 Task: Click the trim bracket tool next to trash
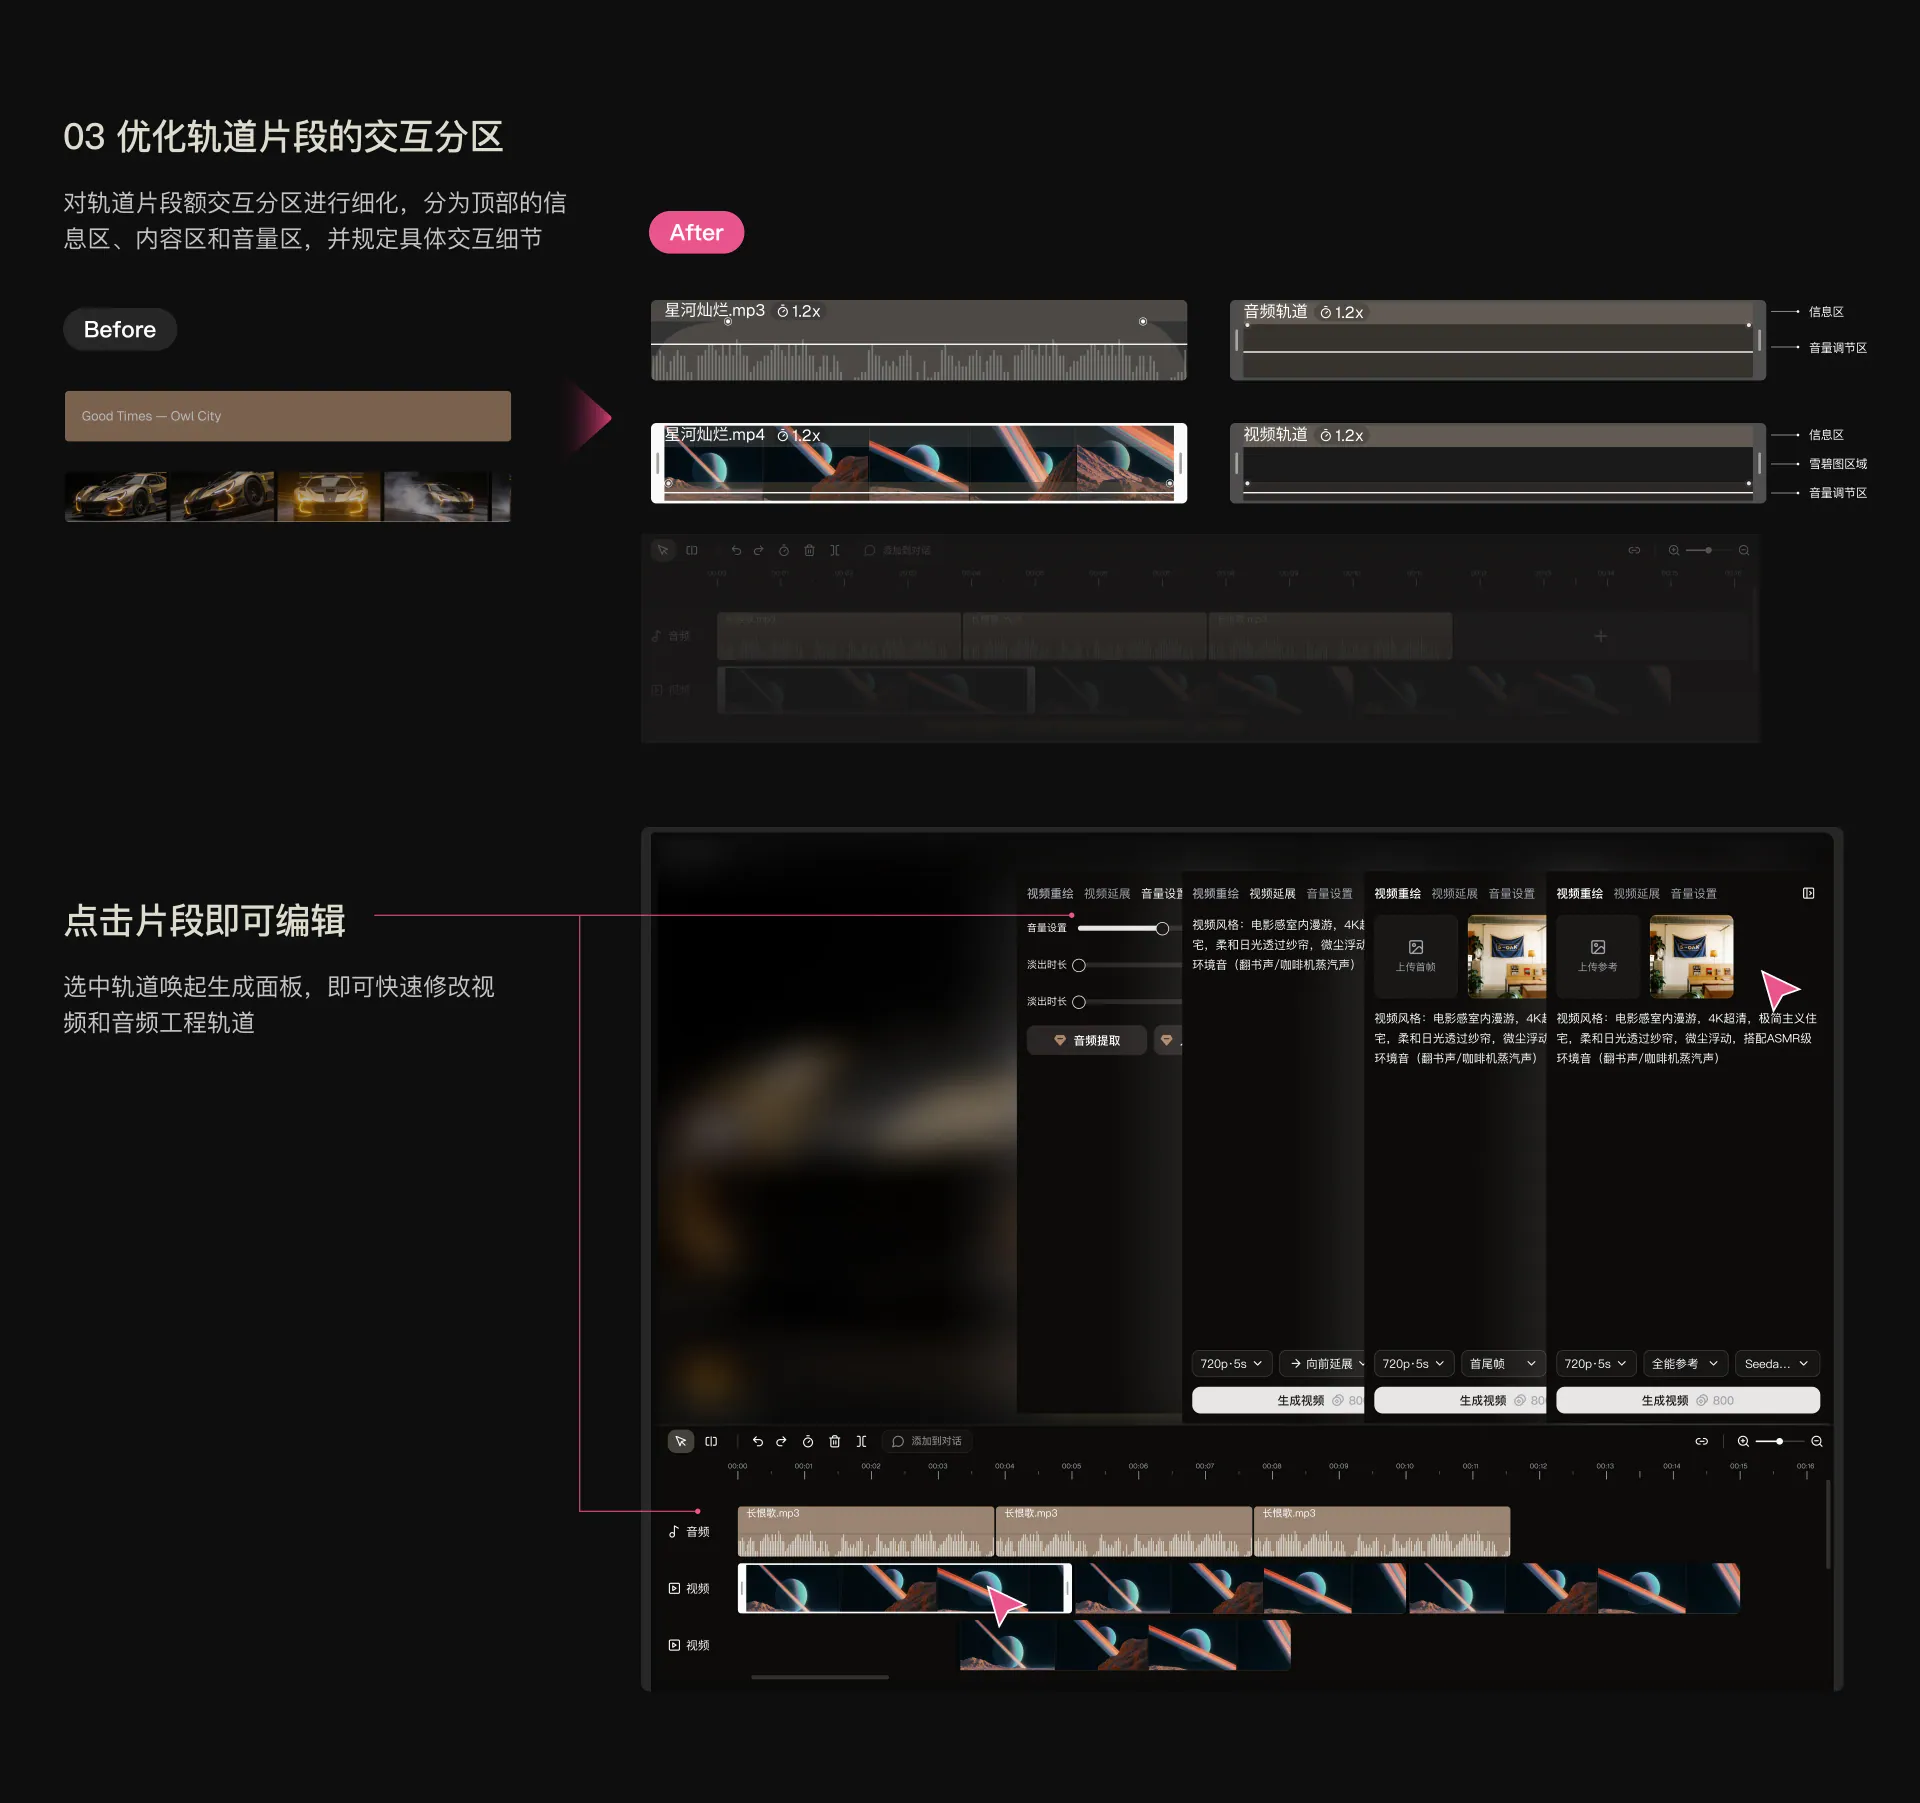coord(861,1441)
